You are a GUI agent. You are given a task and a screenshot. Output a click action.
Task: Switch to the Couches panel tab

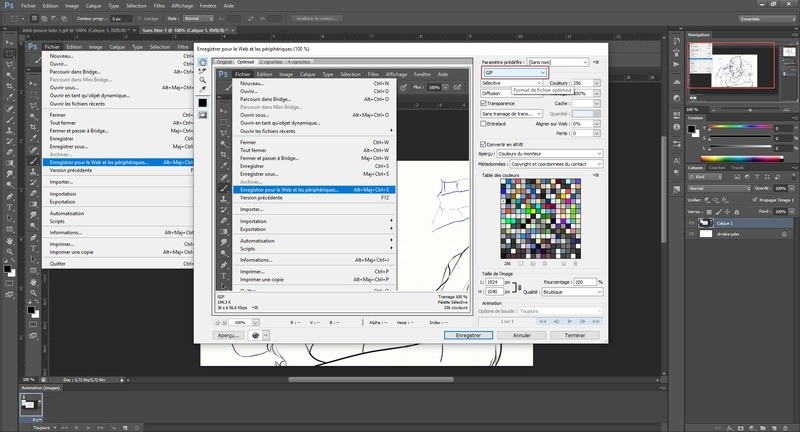716,168
